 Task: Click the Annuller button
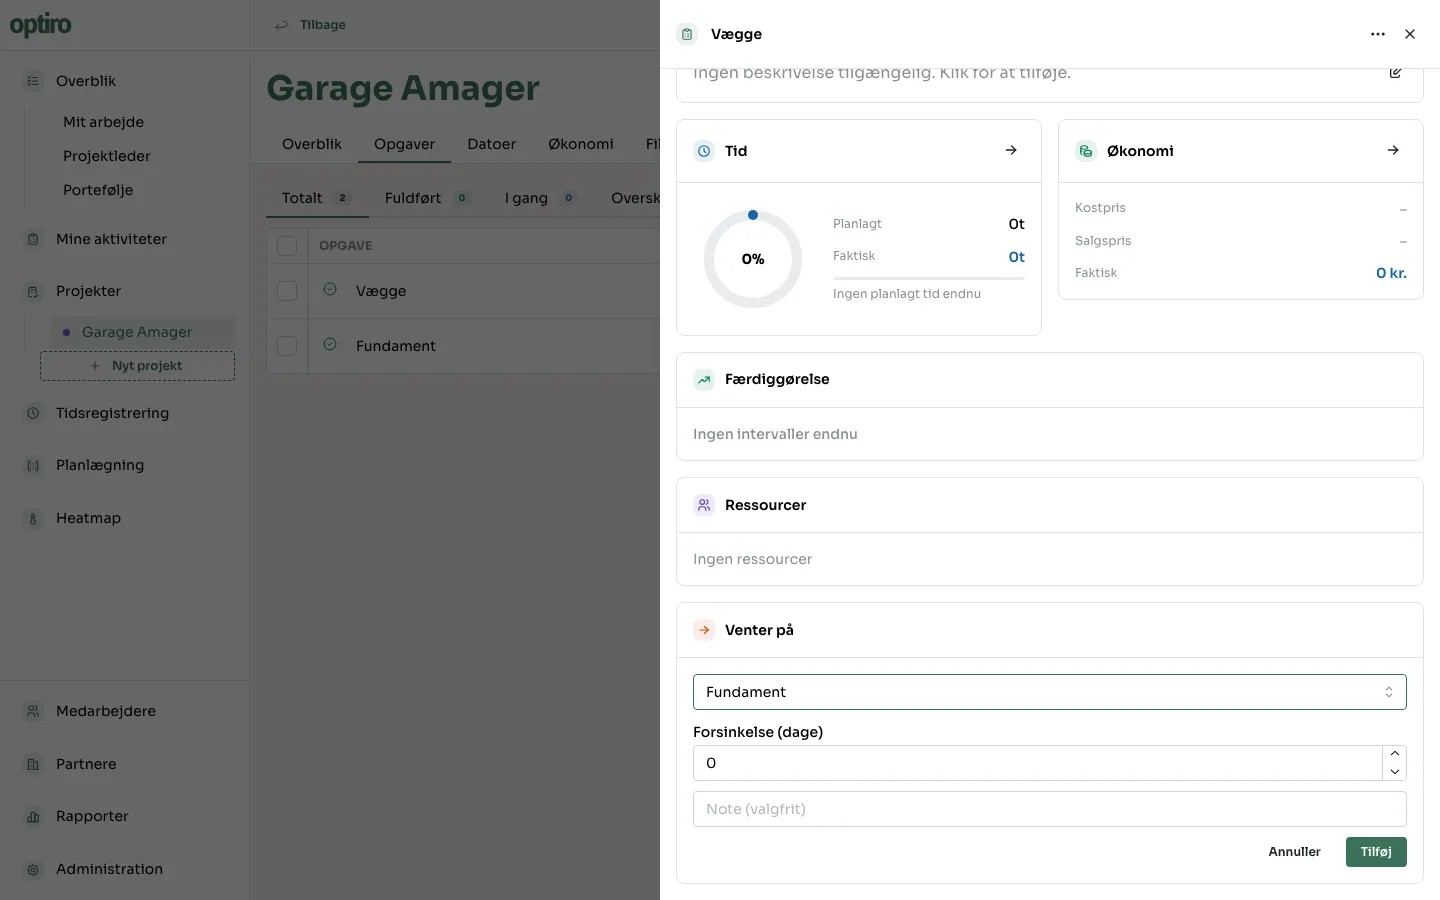1294,852
